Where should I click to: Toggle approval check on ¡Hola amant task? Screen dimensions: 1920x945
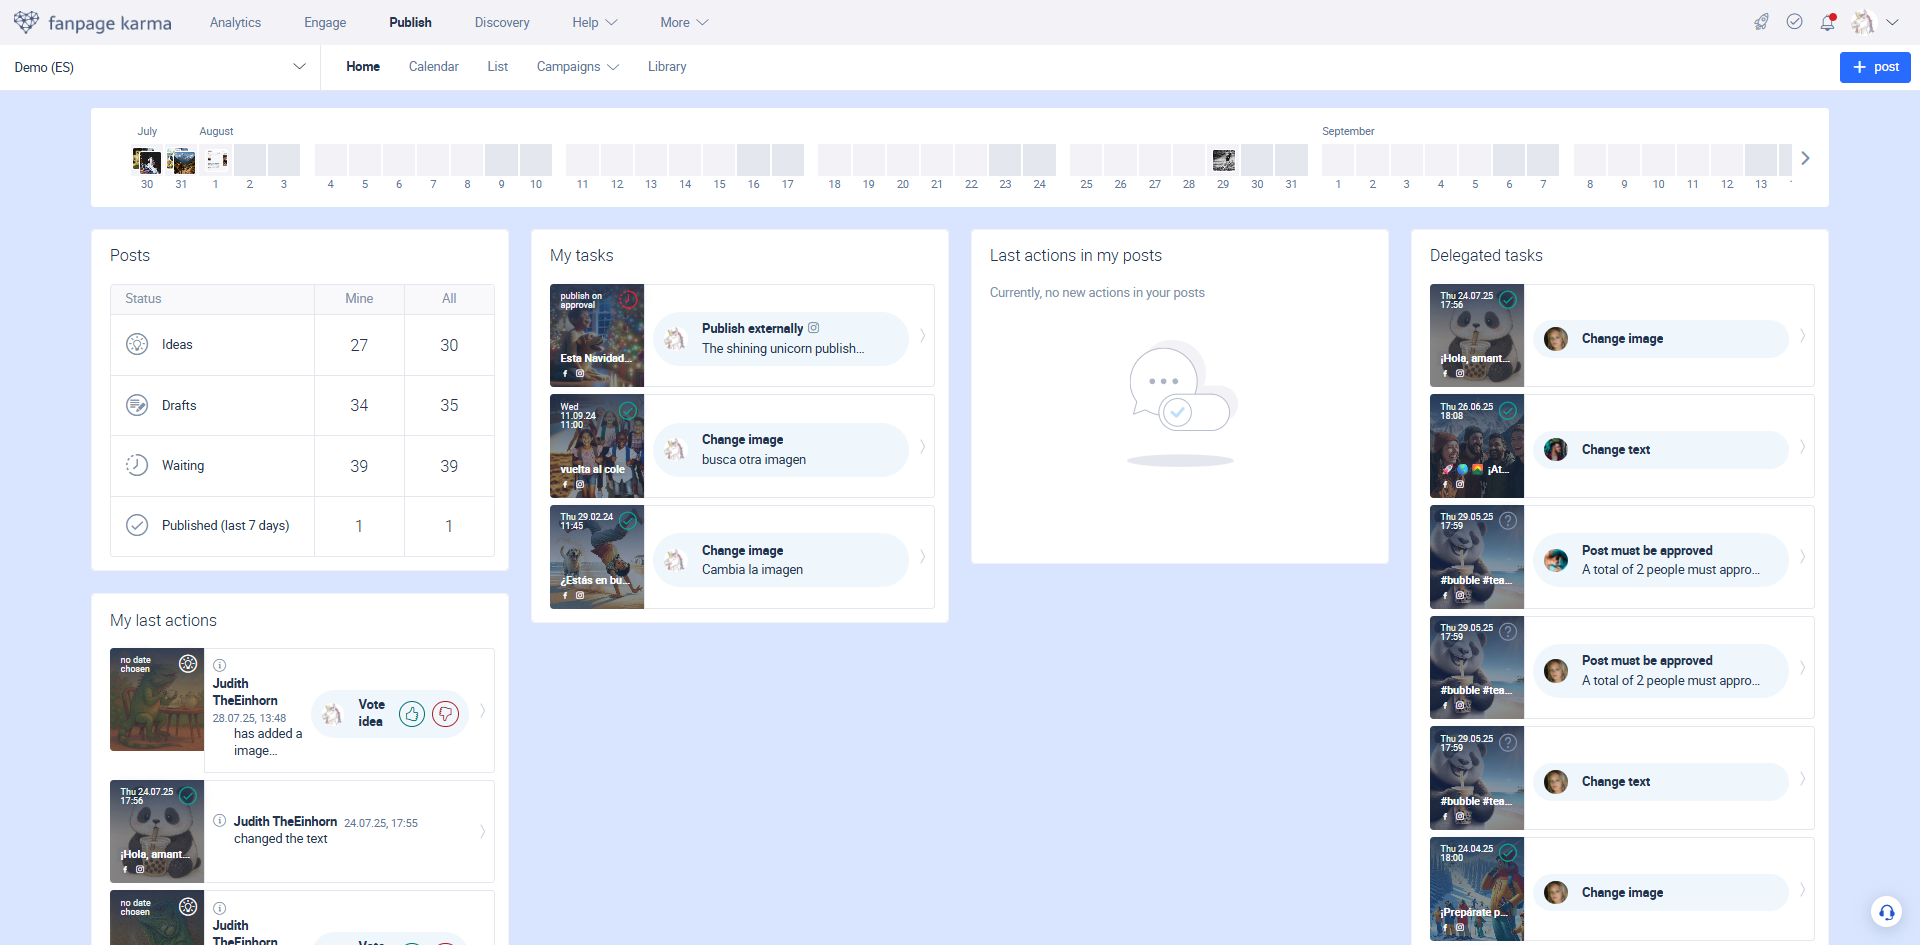(1507, 299)
